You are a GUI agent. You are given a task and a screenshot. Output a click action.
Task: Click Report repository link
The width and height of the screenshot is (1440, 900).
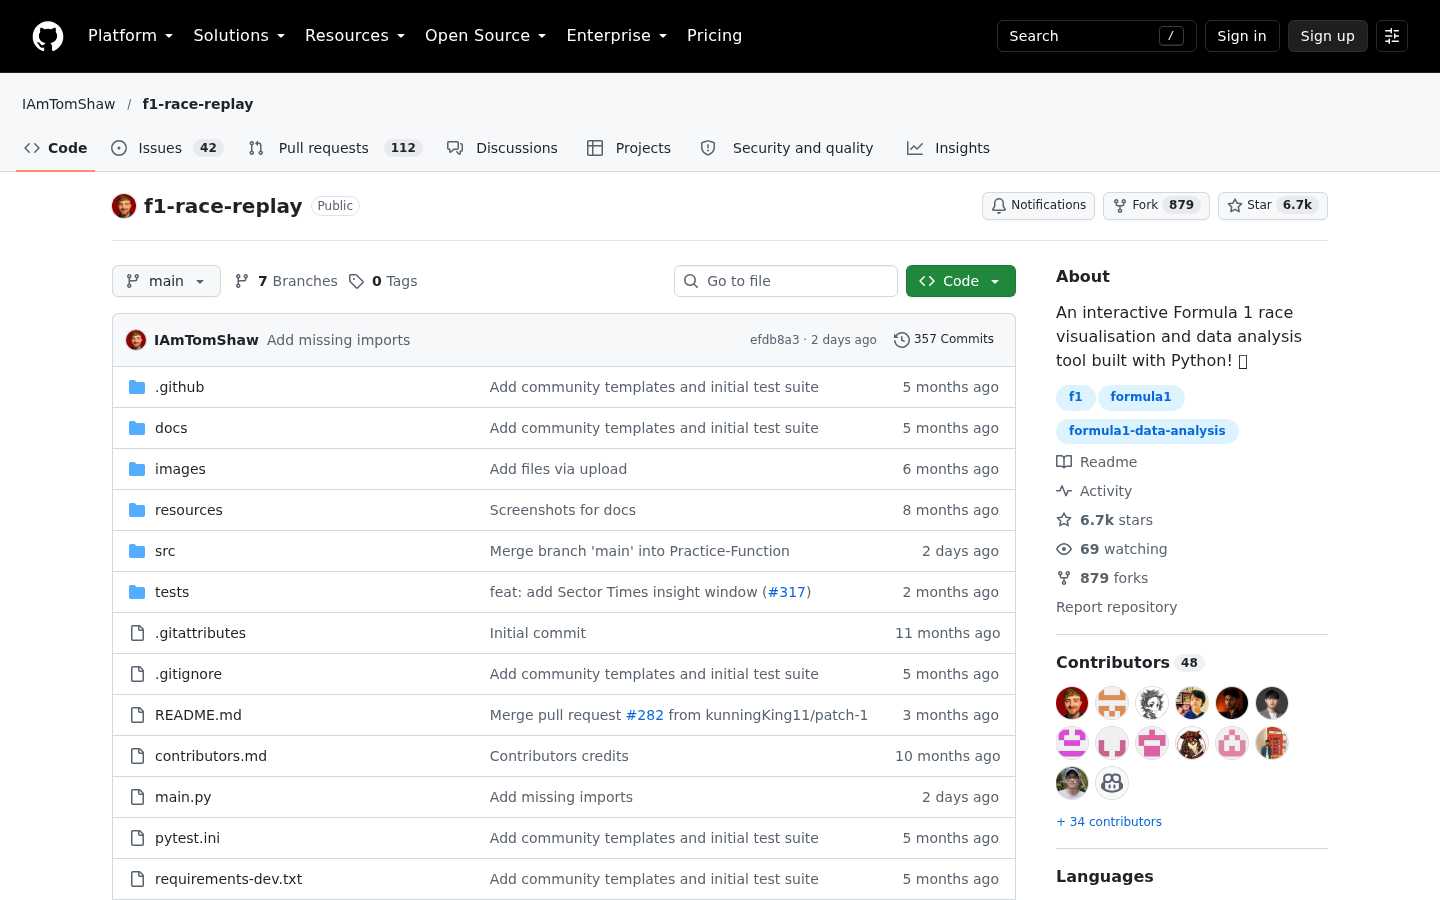(x=1116, y=607)
